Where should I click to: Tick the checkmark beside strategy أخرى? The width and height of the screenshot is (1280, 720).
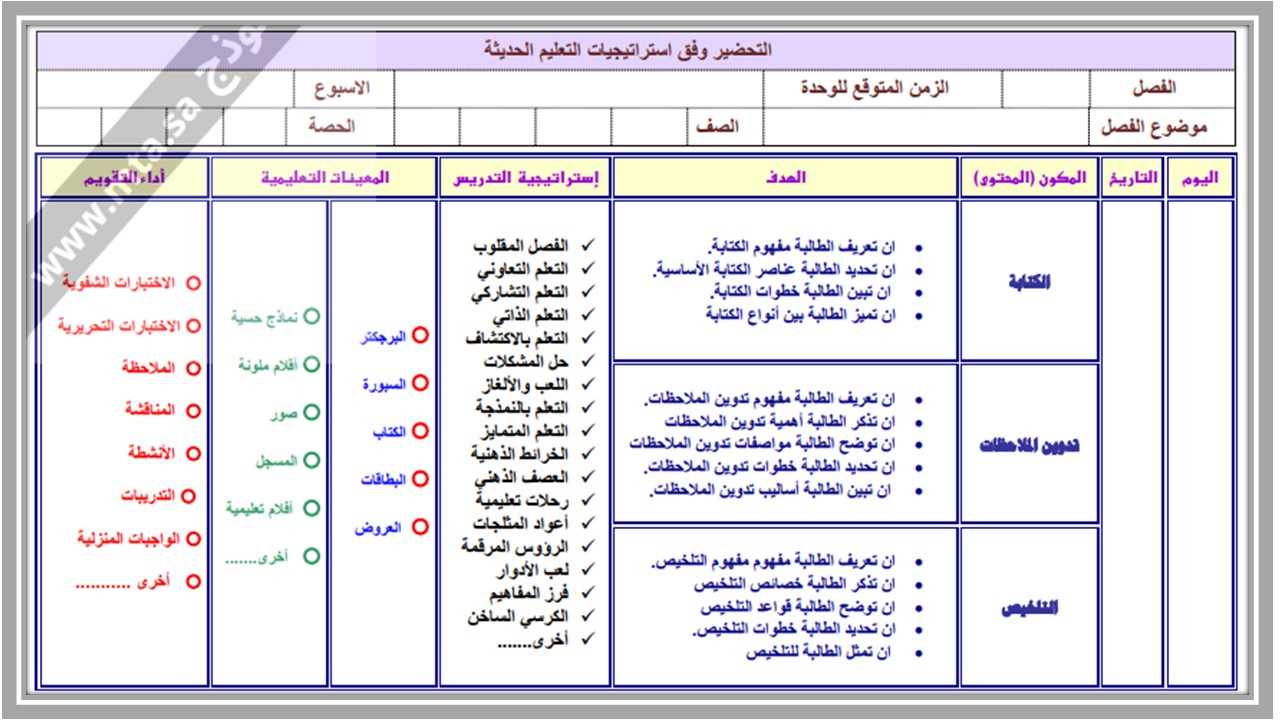pos(588,639)
